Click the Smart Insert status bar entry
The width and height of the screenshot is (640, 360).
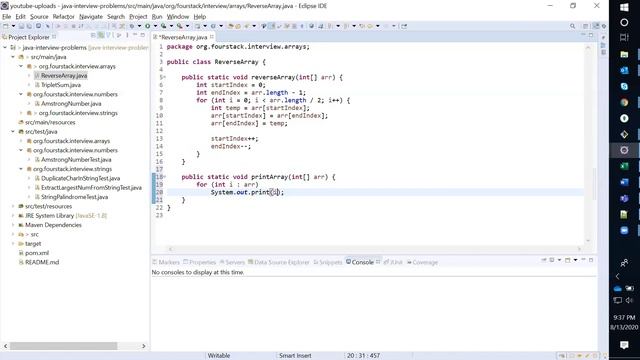pos(295,356)
